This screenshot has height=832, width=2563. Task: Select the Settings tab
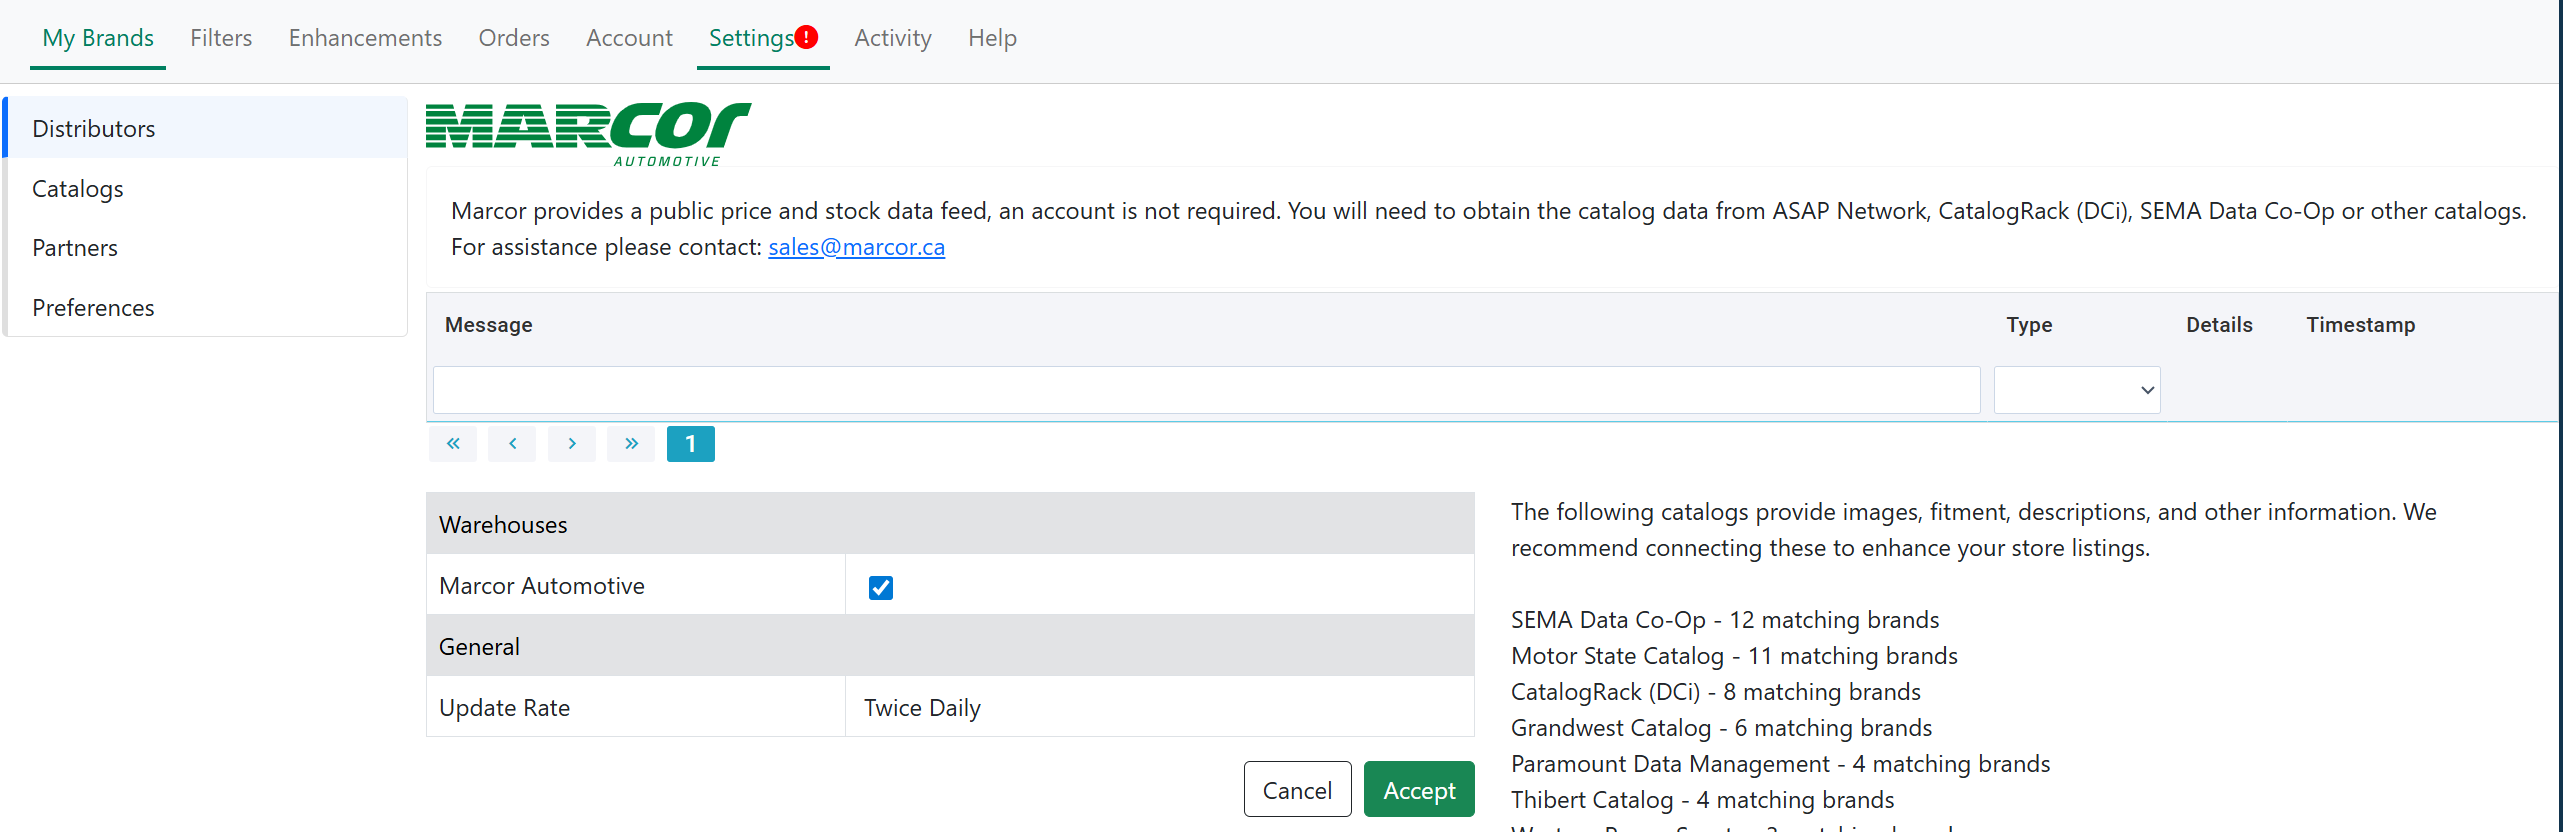[x=751, y=38]
